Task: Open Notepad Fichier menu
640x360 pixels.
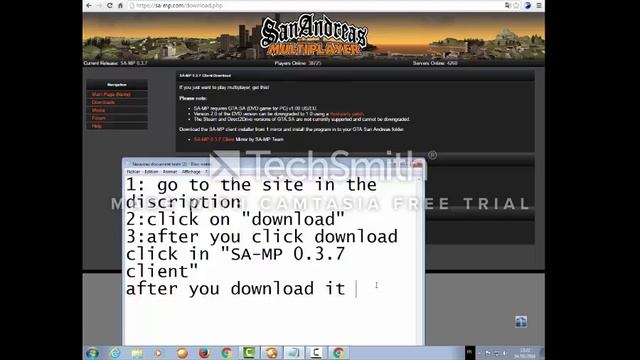Action: click(x=133, y=172)
